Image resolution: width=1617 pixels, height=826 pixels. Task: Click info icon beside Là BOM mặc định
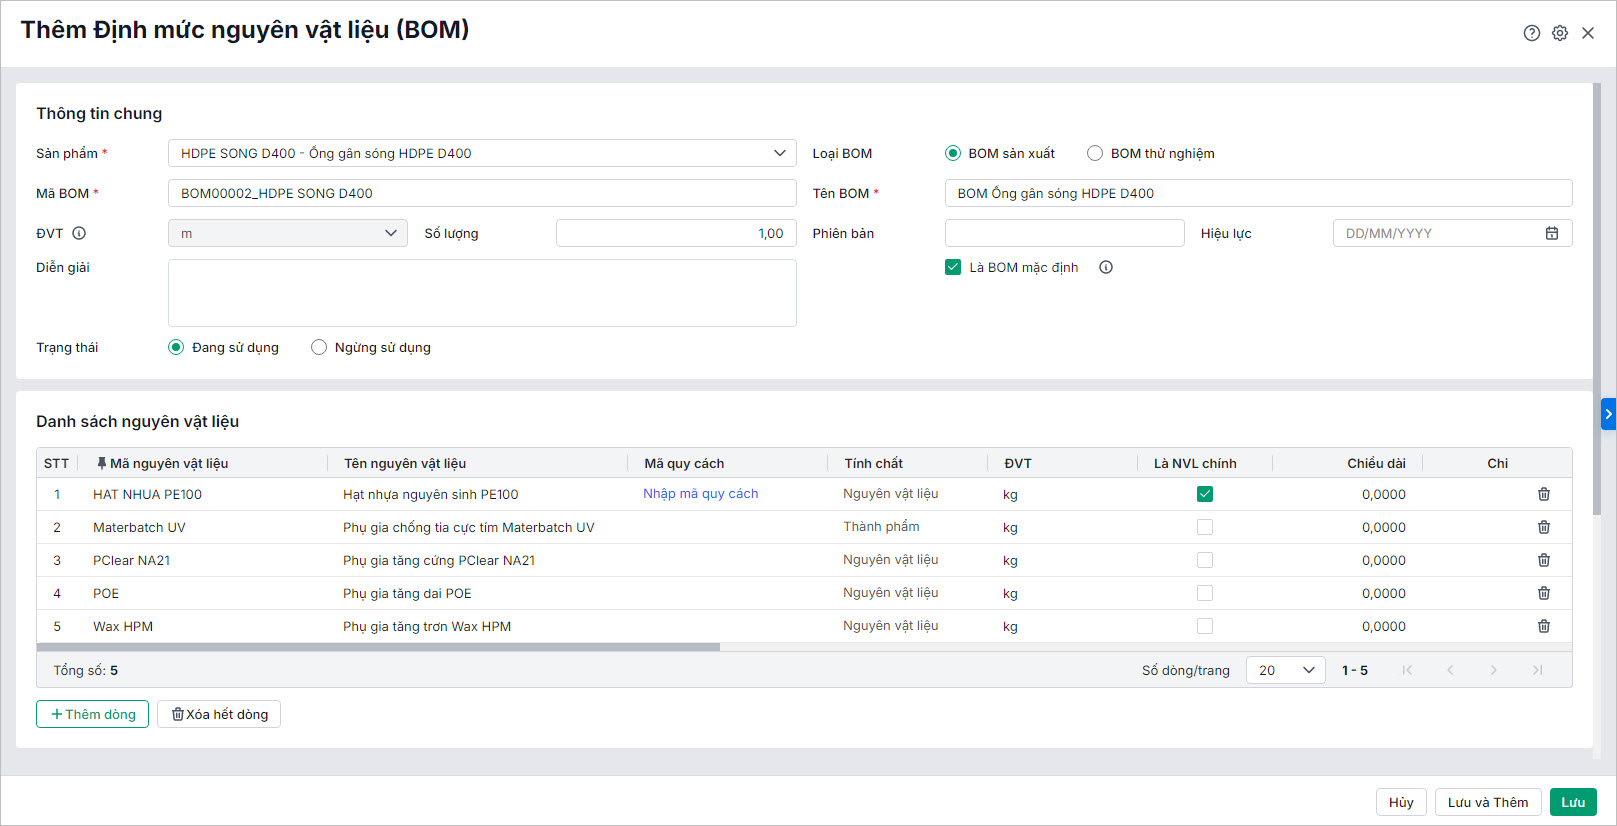point(1105,267)
